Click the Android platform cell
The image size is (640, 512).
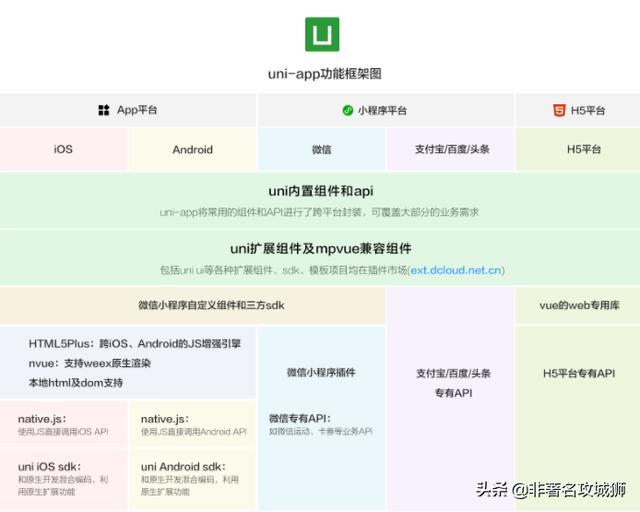coord(192,150)
